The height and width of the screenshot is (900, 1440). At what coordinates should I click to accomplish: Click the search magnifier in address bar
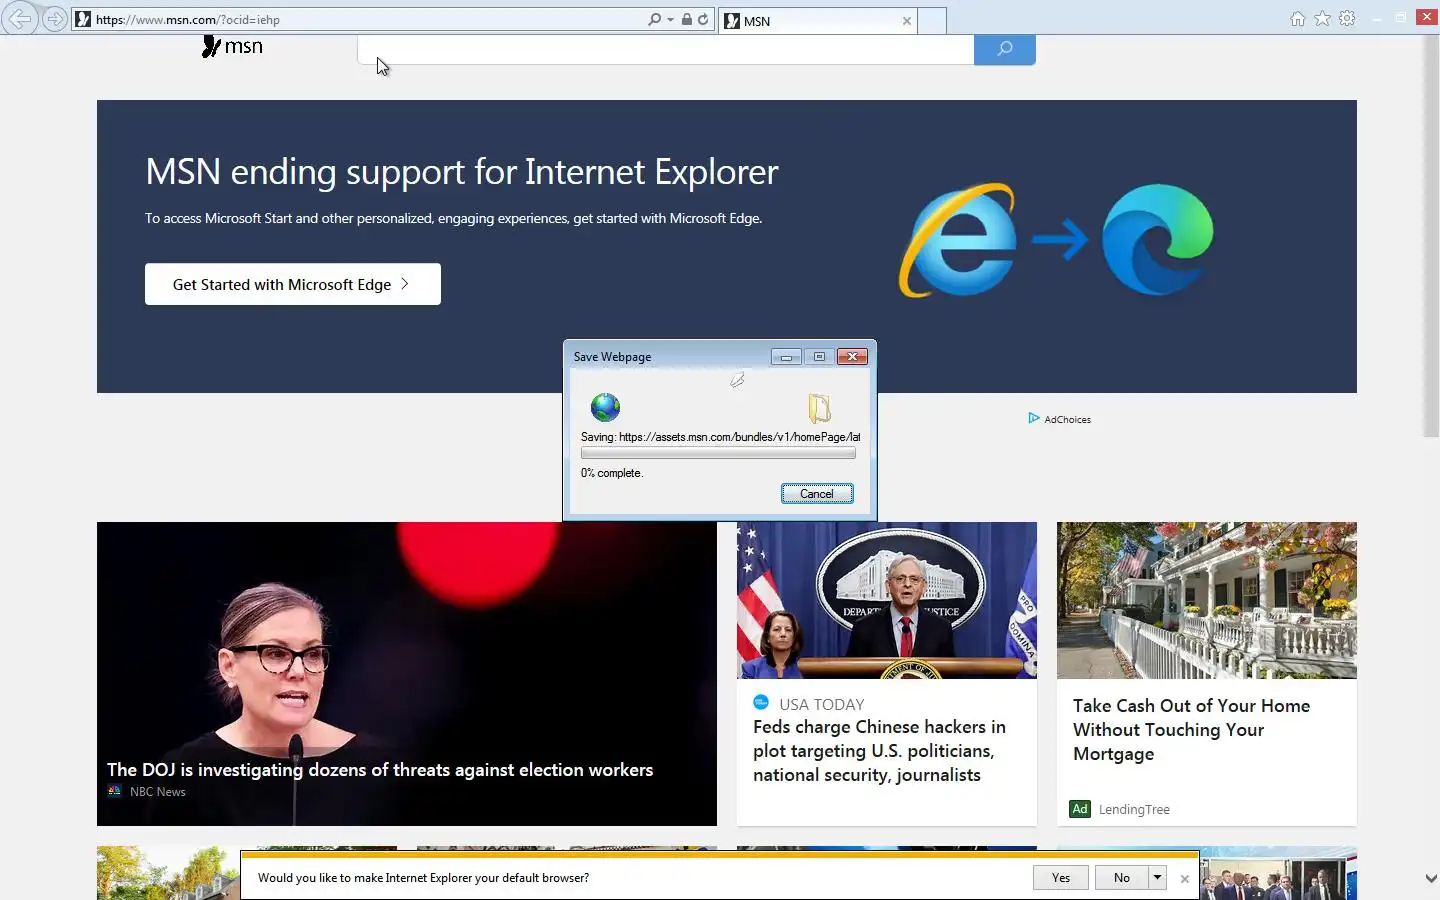(654, 19)
